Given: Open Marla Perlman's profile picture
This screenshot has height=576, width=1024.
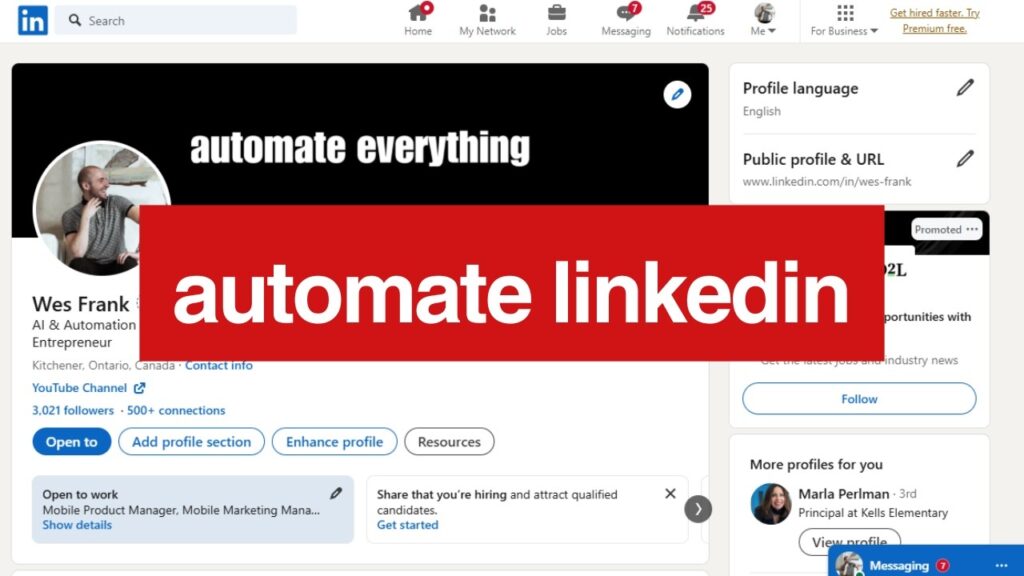Looking at the screenshot, I should (771, 504).
